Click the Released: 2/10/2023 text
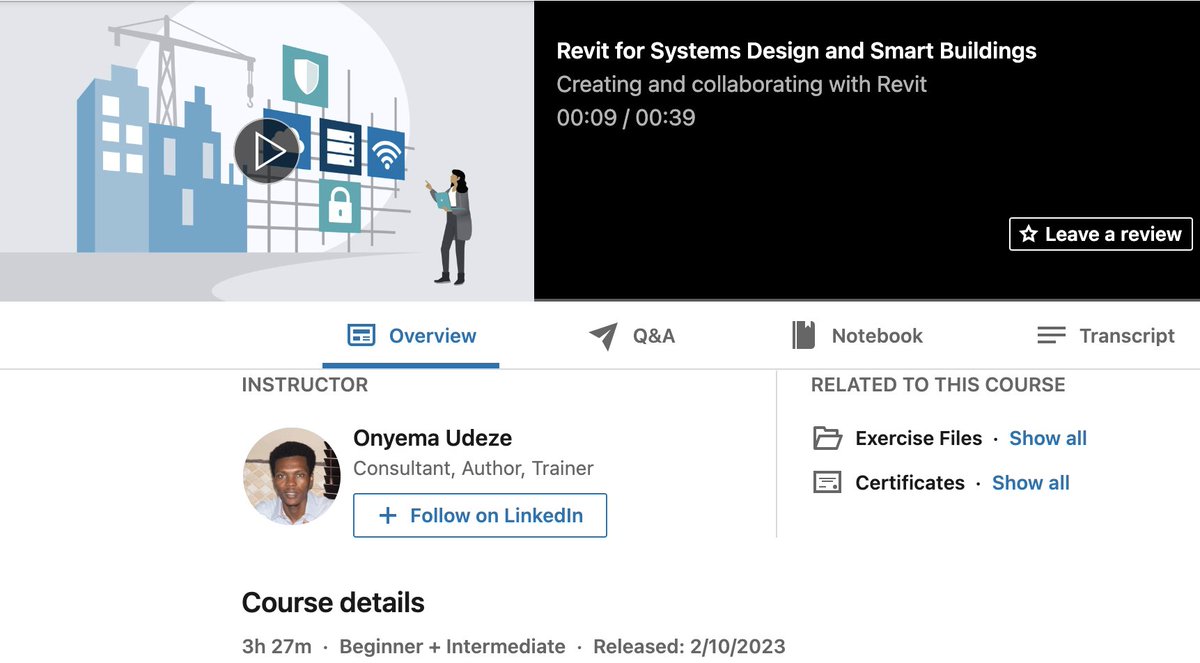 690,647
